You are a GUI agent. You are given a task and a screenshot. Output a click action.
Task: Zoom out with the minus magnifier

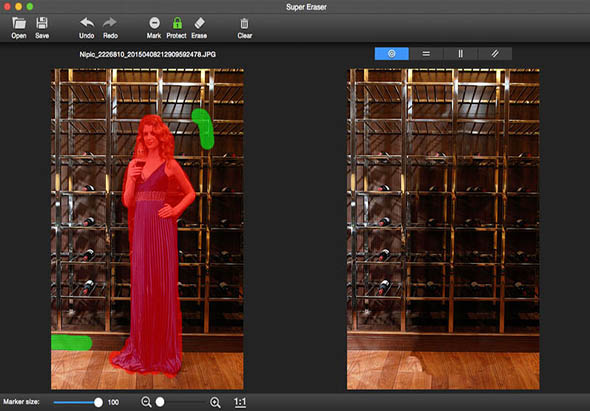(146, 402)
